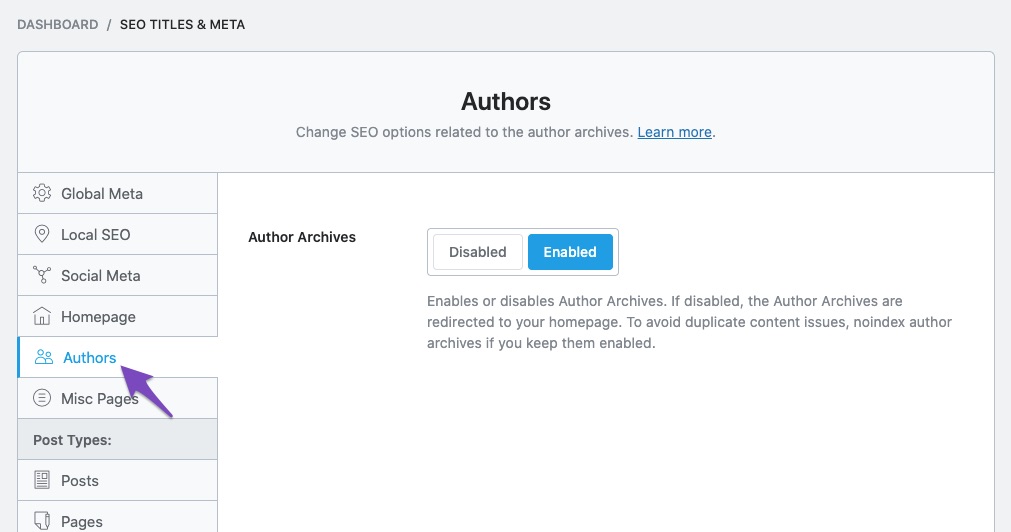Image resolution: width=1011 pixels, height=532 pixels.
Task: Enable Author Archives
Action: [570, 252]
